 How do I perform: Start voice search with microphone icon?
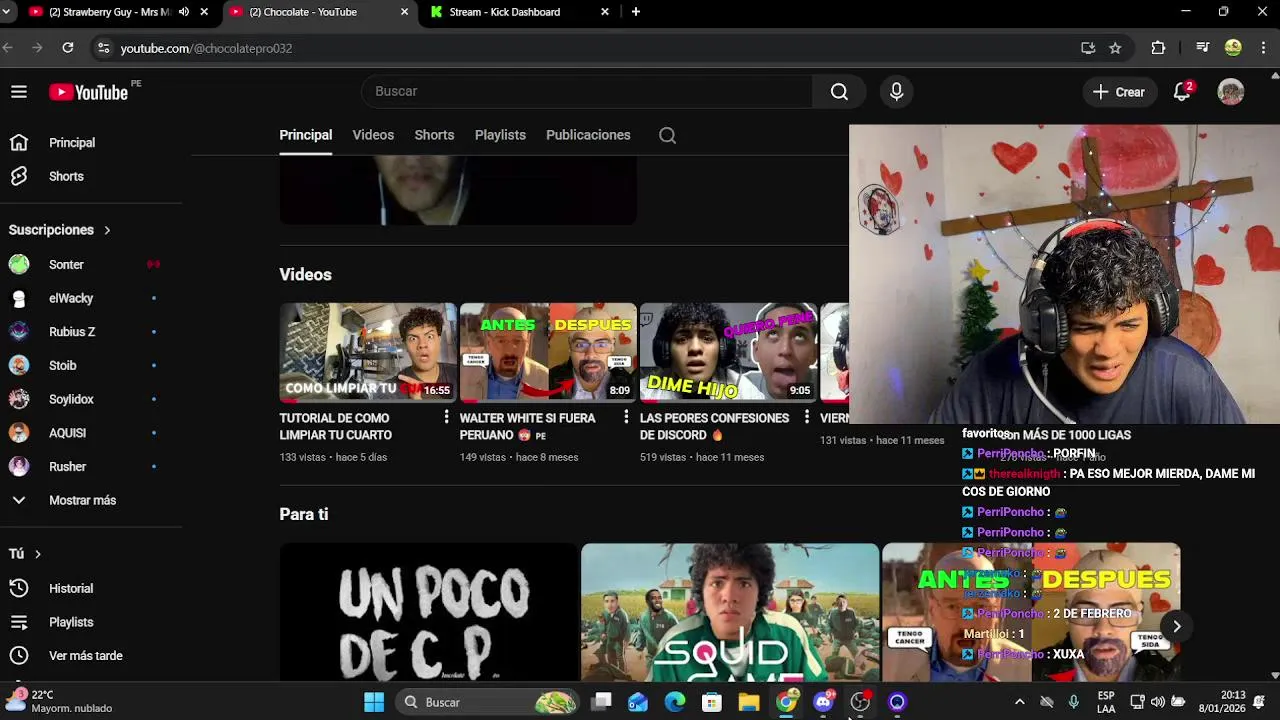tap(896, 91)
